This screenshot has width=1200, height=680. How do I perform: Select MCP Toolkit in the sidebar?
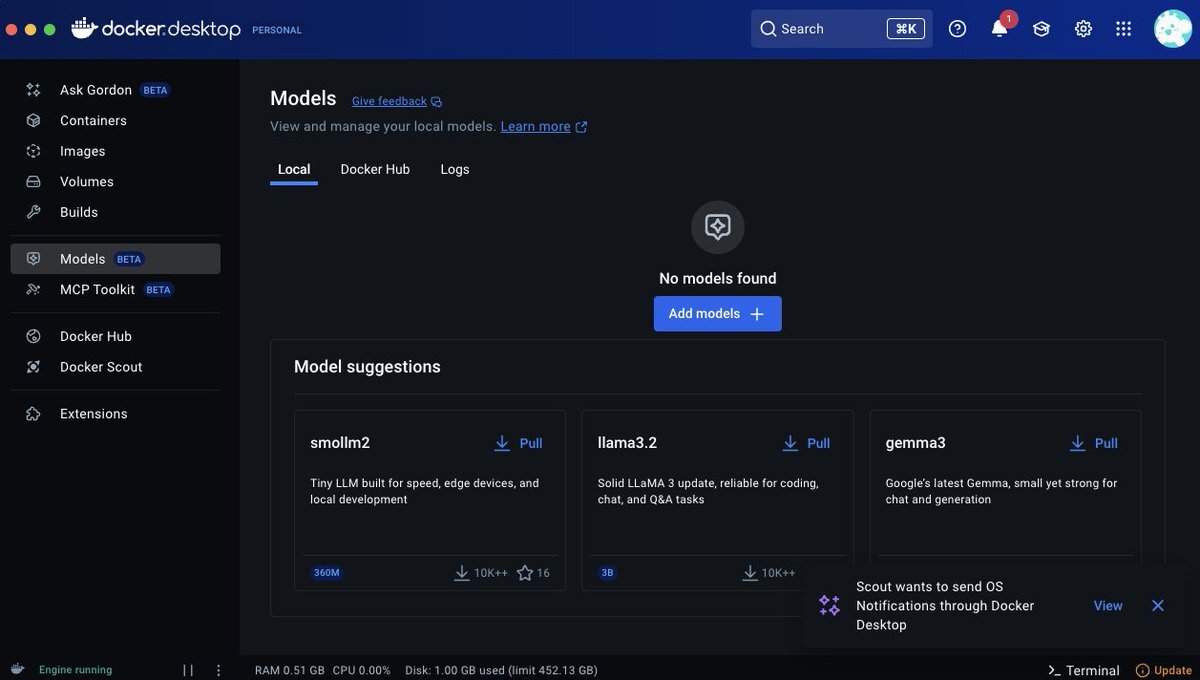[x=115, y=290]
